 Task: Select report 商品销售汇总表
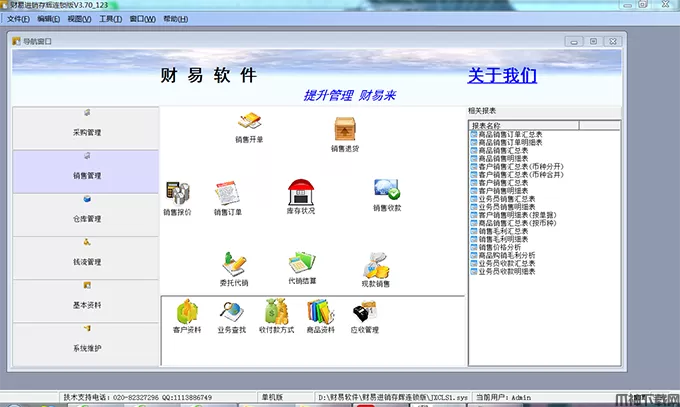point(500,151)
